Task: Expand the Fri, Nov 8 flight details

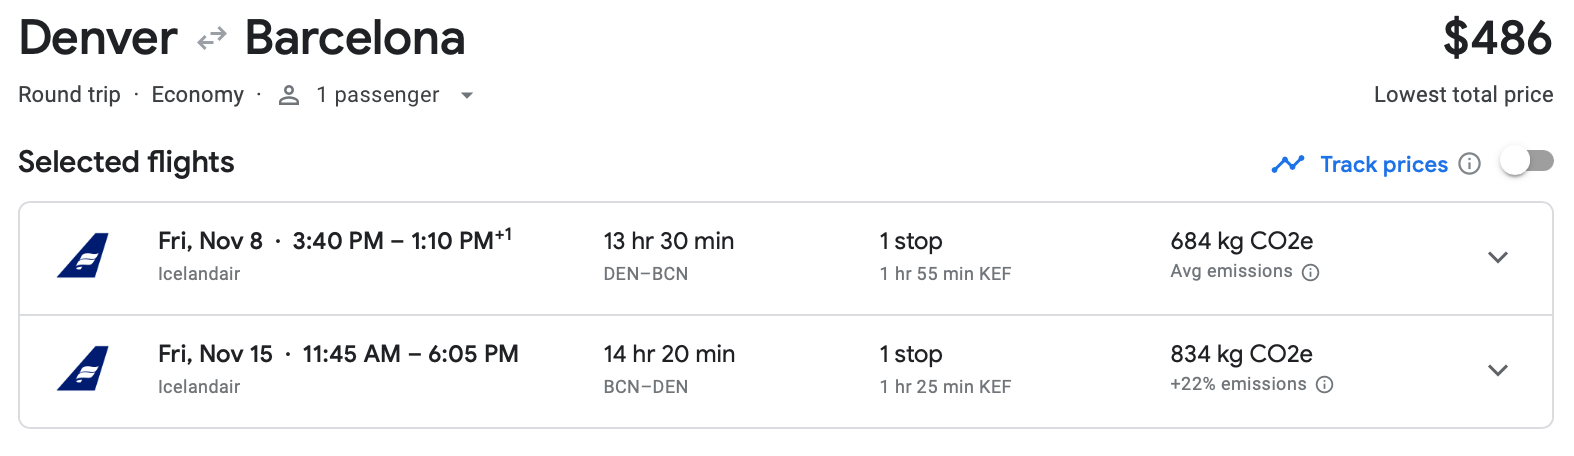Action: (1497, 257)
